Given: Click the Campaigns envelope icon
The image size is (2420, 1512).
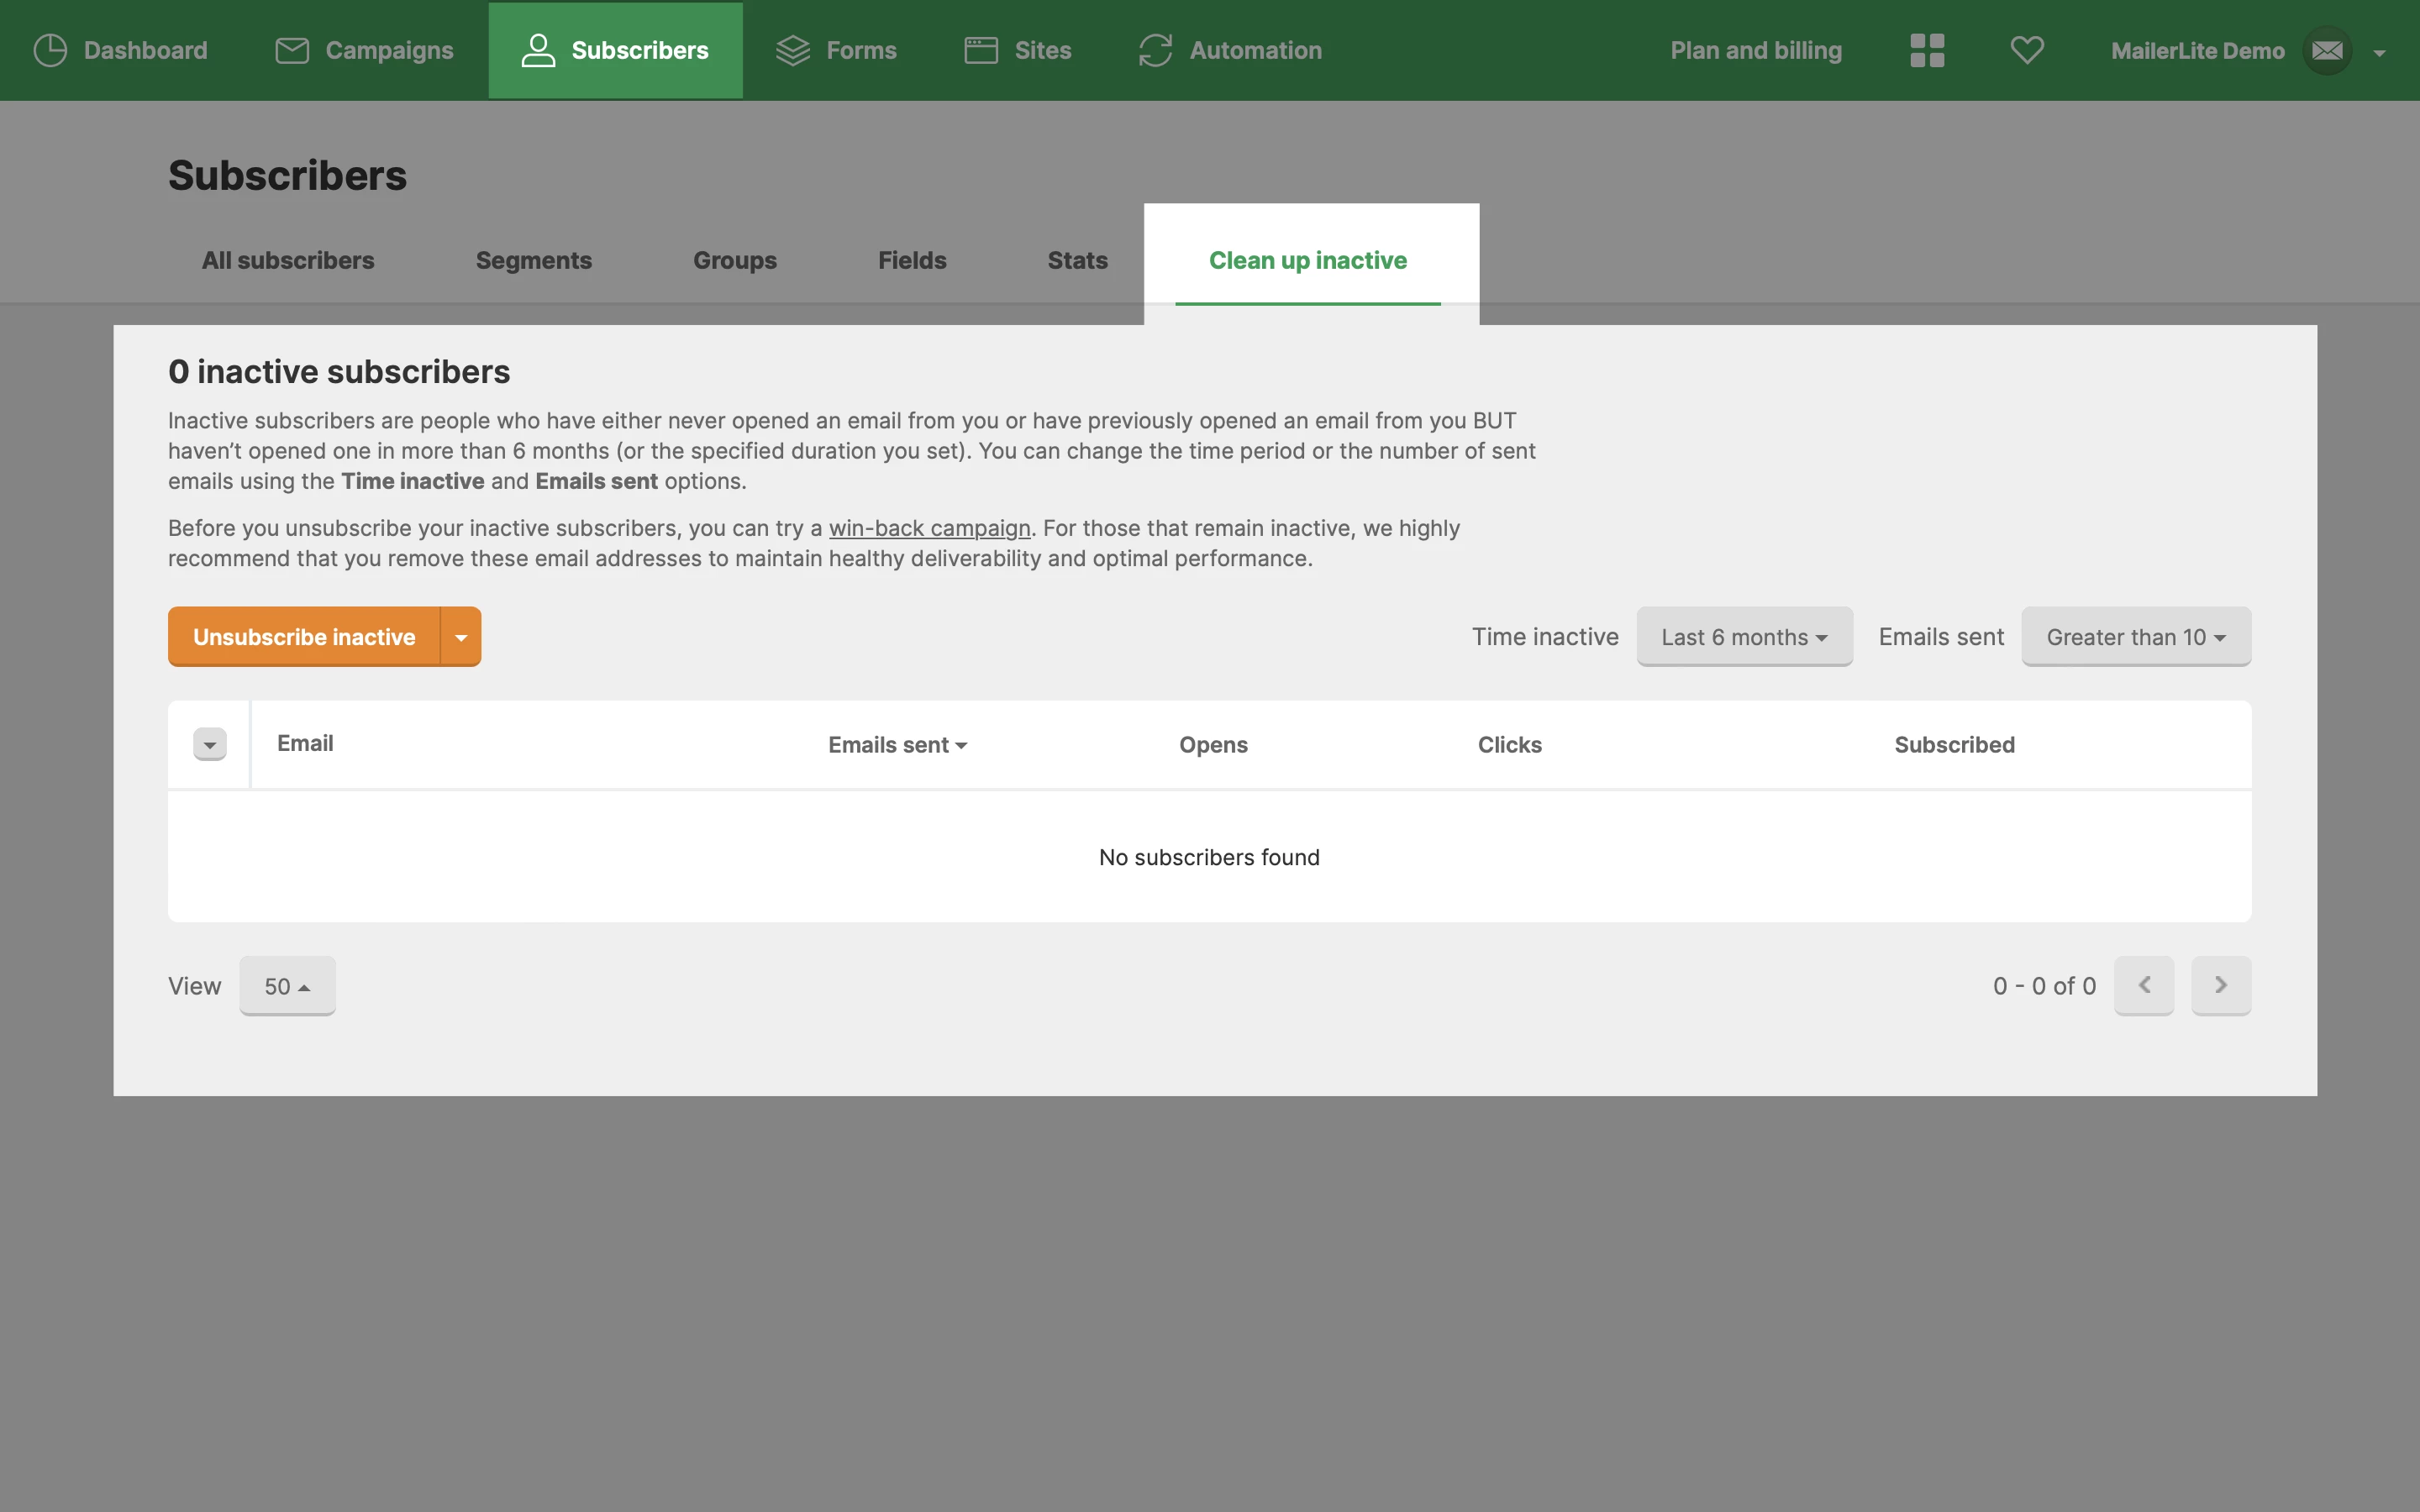Looking at the screenshot, I should [292, 50].
